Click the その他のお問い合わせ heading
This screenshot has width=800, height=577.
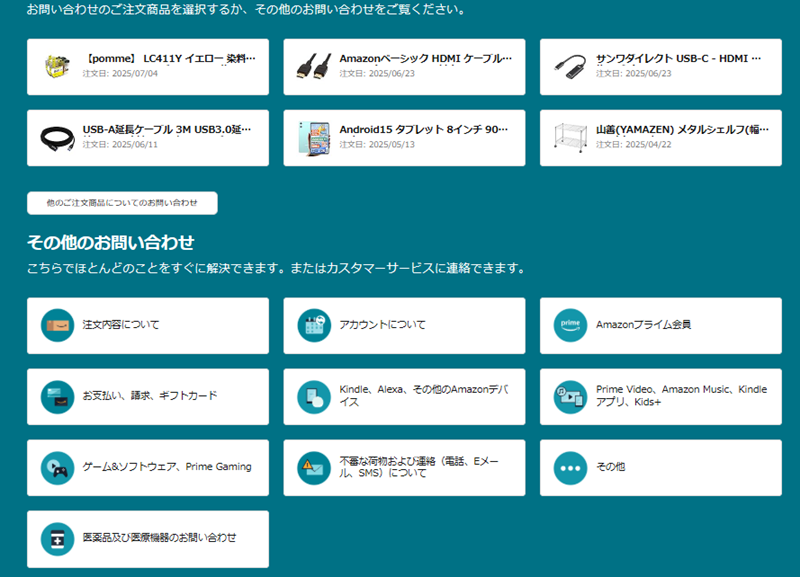[x=111, y=242]
